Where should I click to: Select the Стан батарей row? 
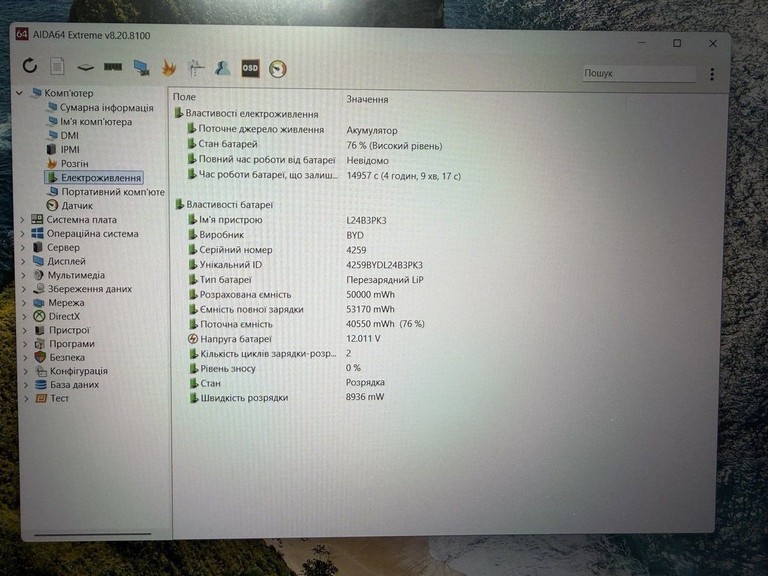314,145
